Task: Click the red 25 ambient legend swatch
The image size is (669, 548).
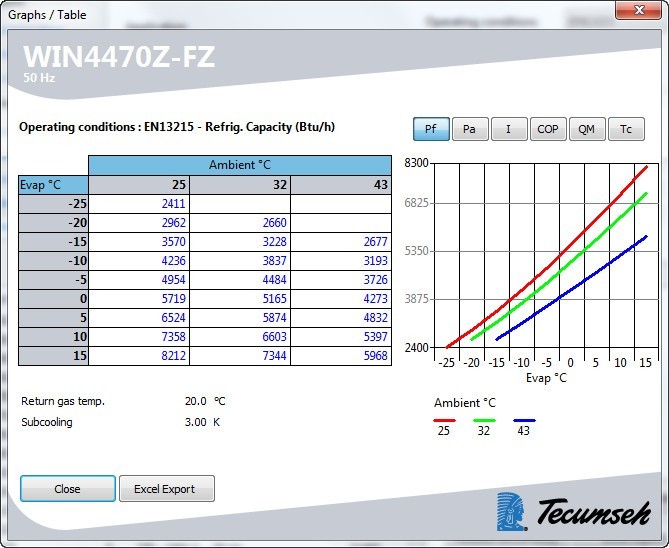Action: [444, 420]
